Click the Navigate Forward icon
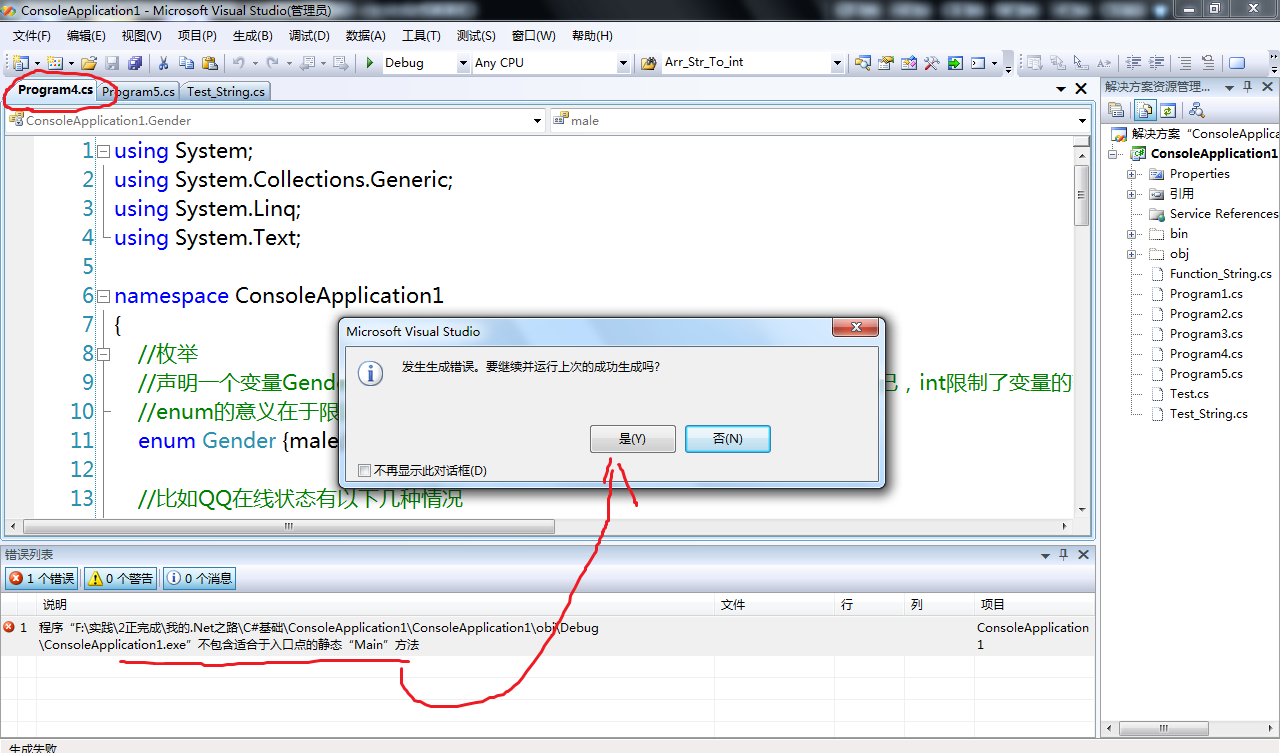 click(340, 63)
